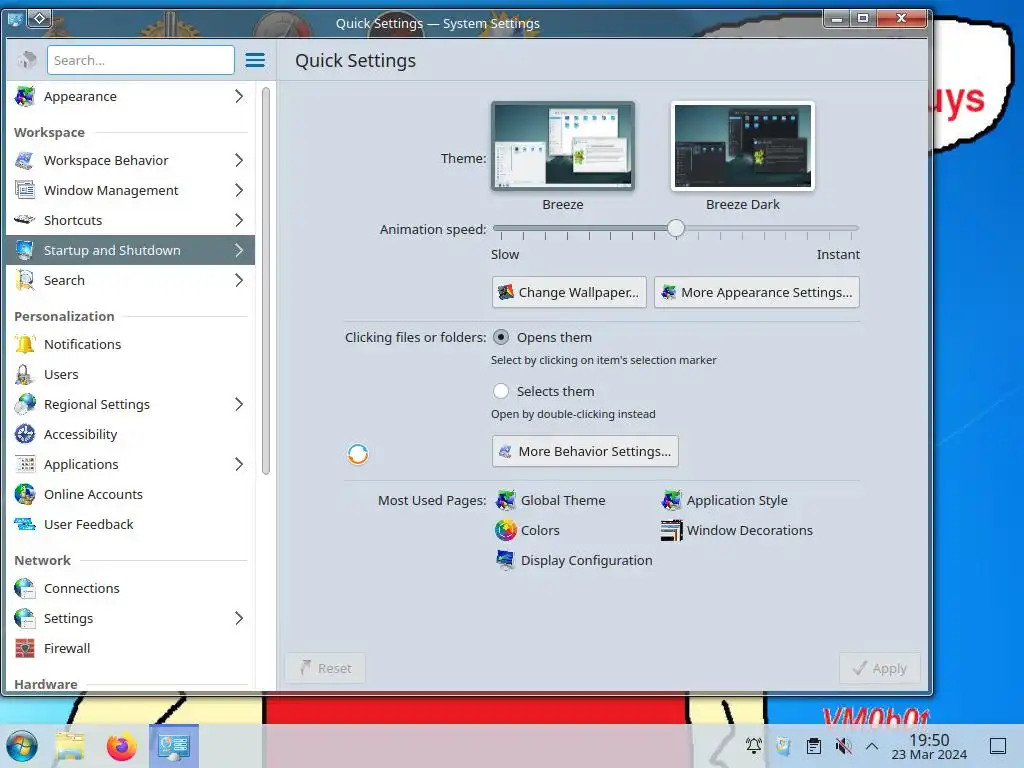Select the Opens them radio button

pyautogui.click(x=501, y=338)
